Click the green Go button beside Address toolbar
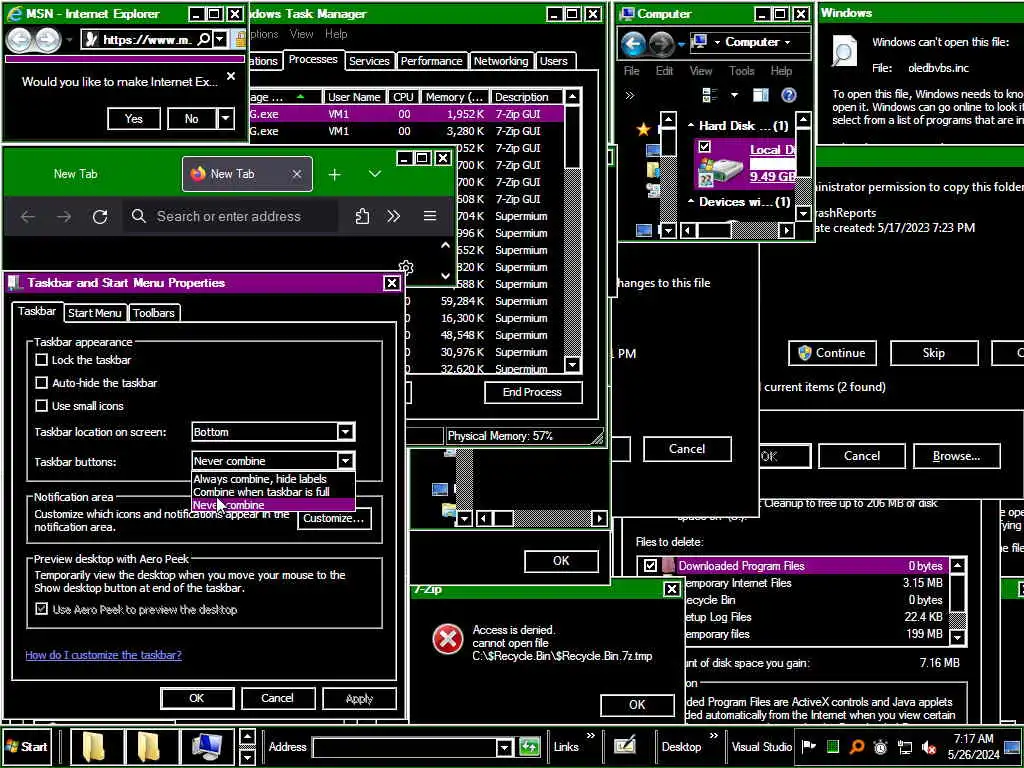The image size is (1024, 768). 529,746
